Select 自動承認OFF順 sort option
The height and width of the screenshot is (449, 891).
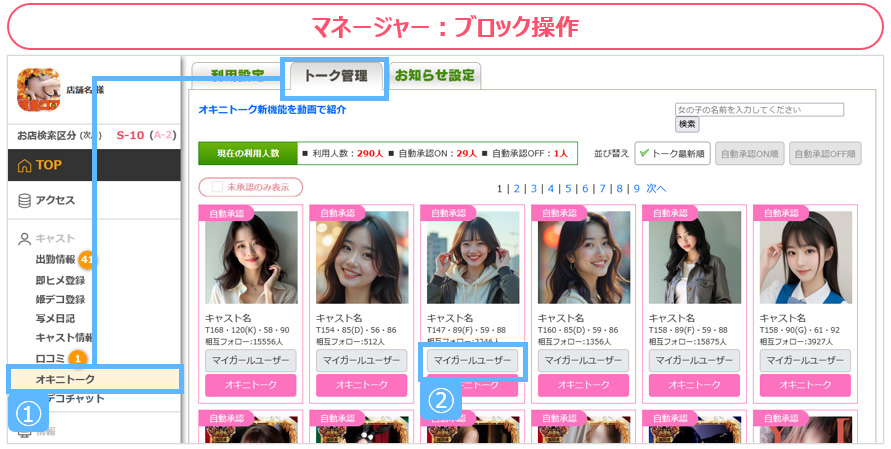pyautogui.click(x=824, y=153)
